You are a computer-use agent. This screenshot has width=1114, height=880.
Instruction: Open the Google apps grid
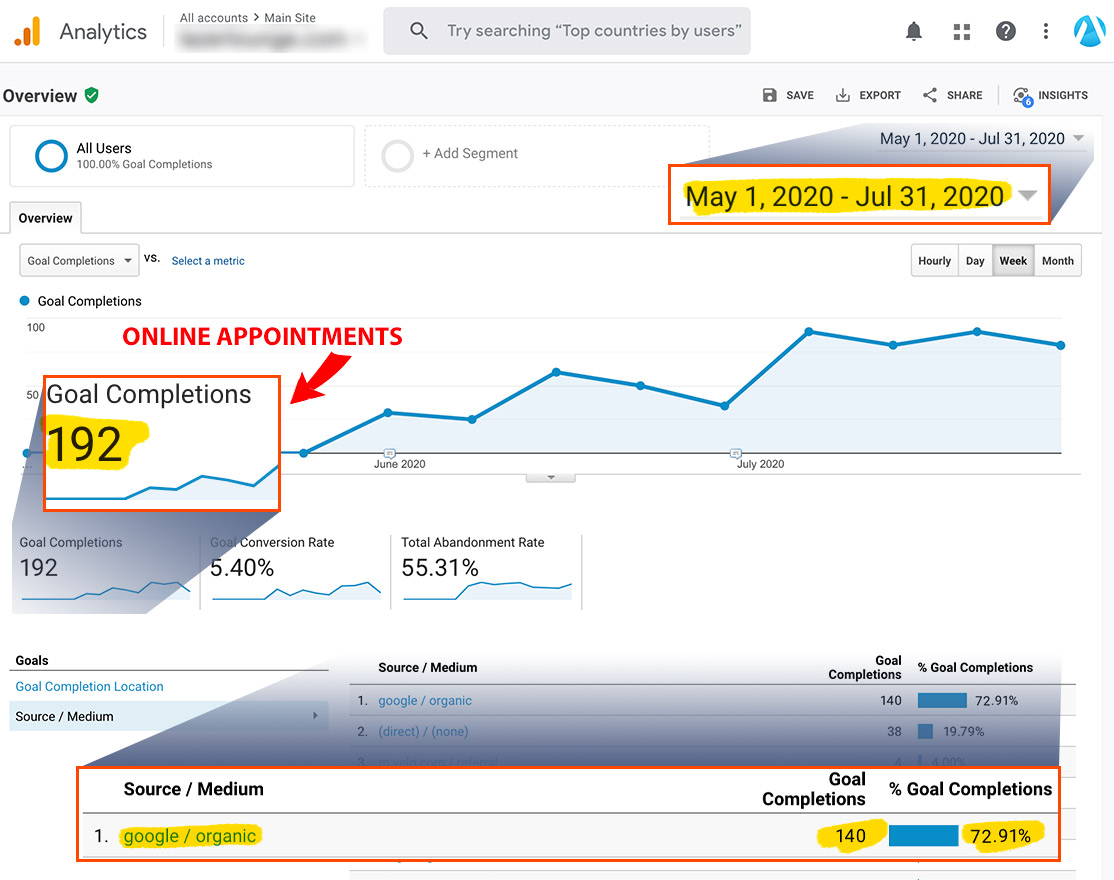(x=961, y=31)
